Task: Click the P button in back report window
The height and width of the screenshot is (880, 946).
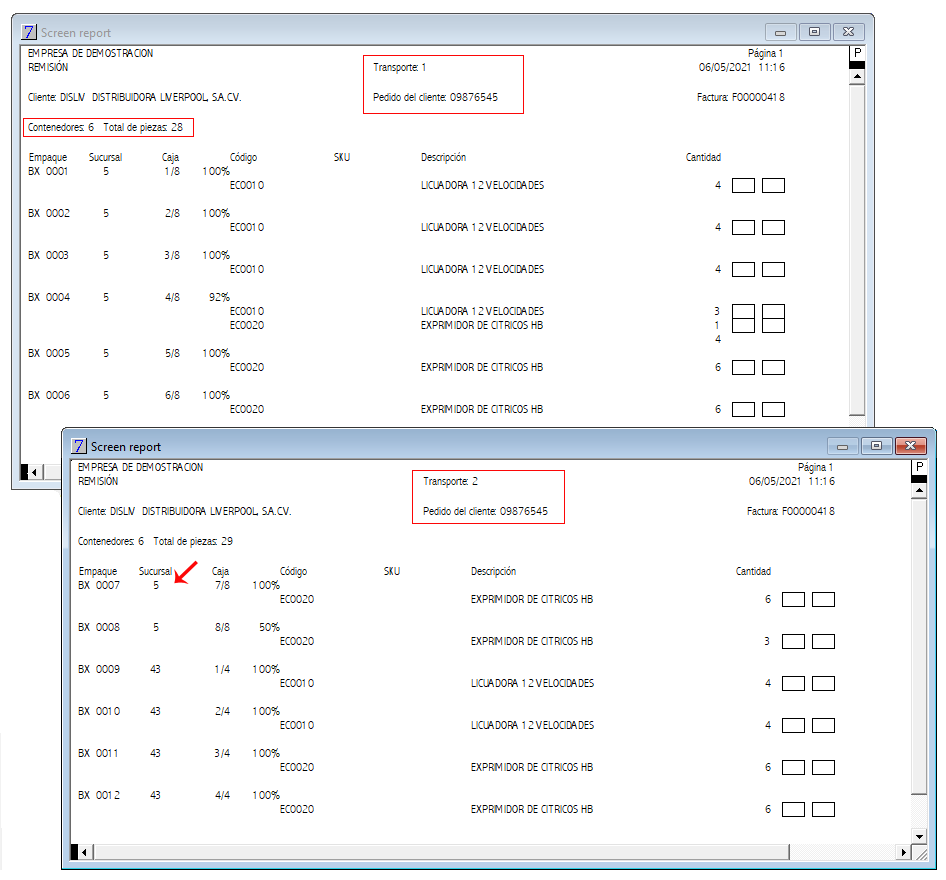Action: click(x=857, y=52)
